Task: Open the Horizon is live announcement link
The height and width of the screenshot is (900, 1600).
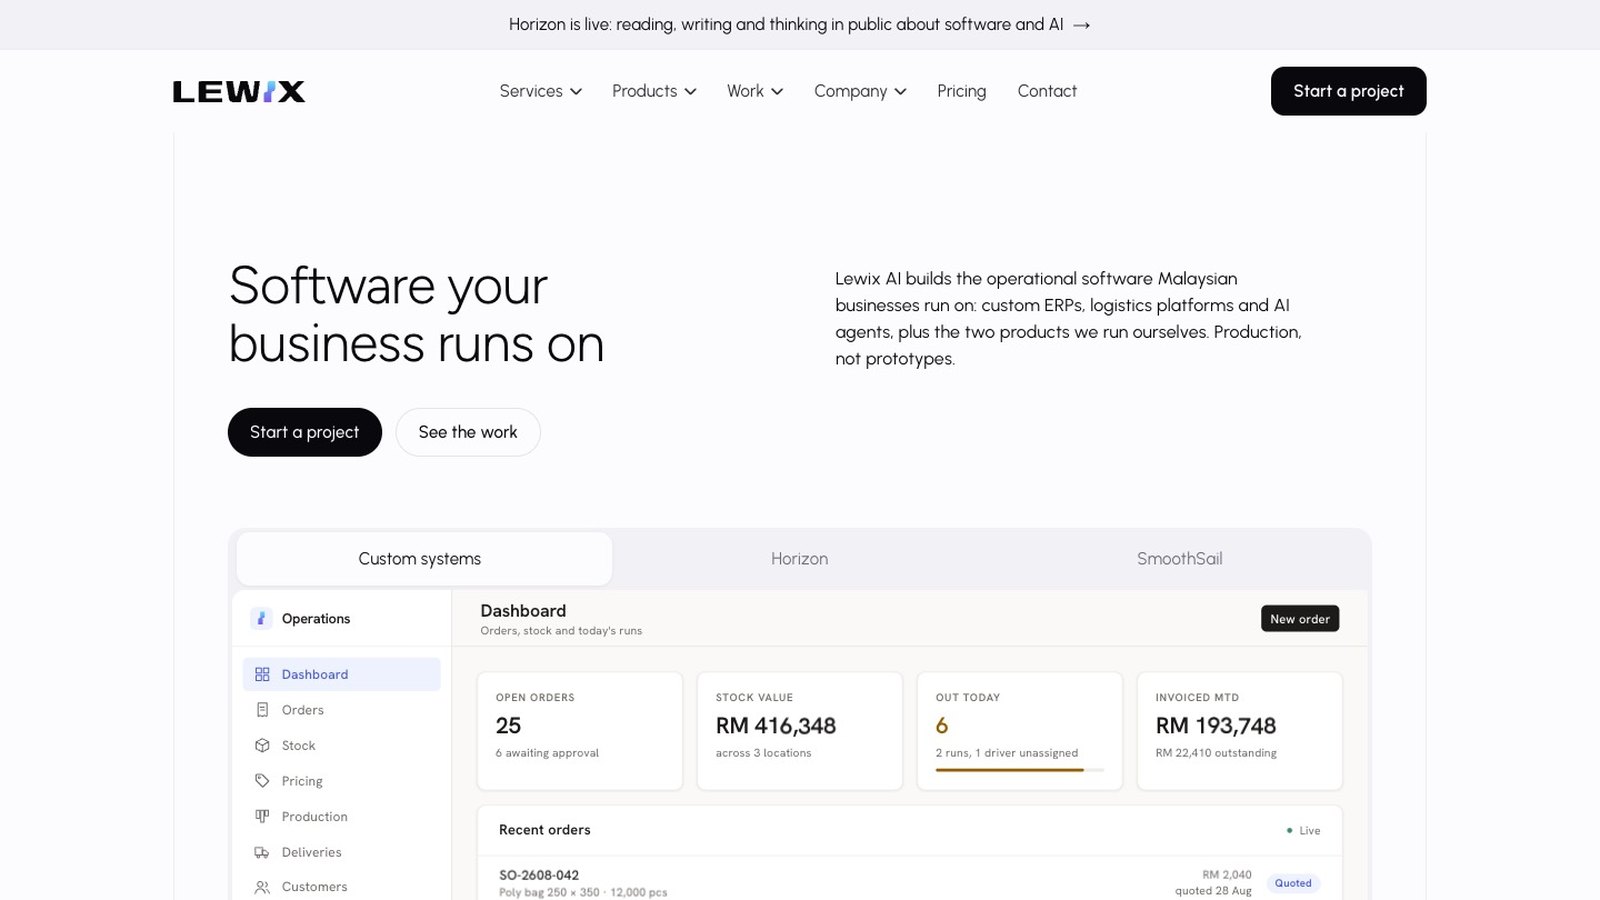Action: pyautogui.click(x=799, y=25)
